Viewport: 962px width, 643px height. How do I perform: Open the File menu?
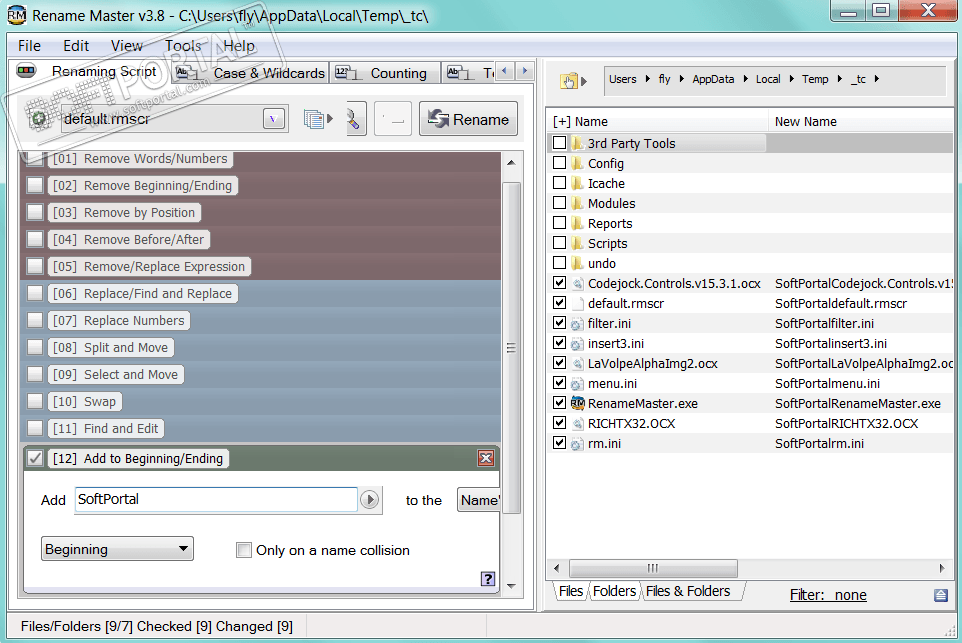tap(29, 46)
